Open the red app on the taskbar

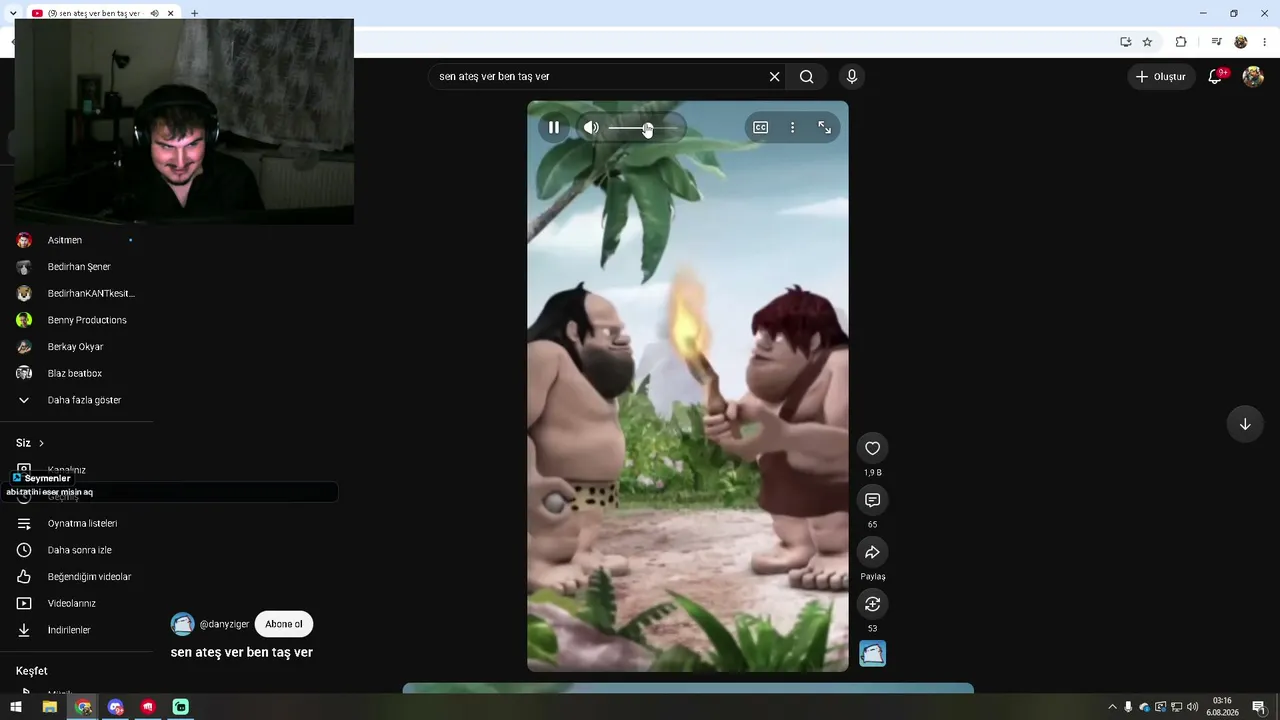(x=148, y=707)
